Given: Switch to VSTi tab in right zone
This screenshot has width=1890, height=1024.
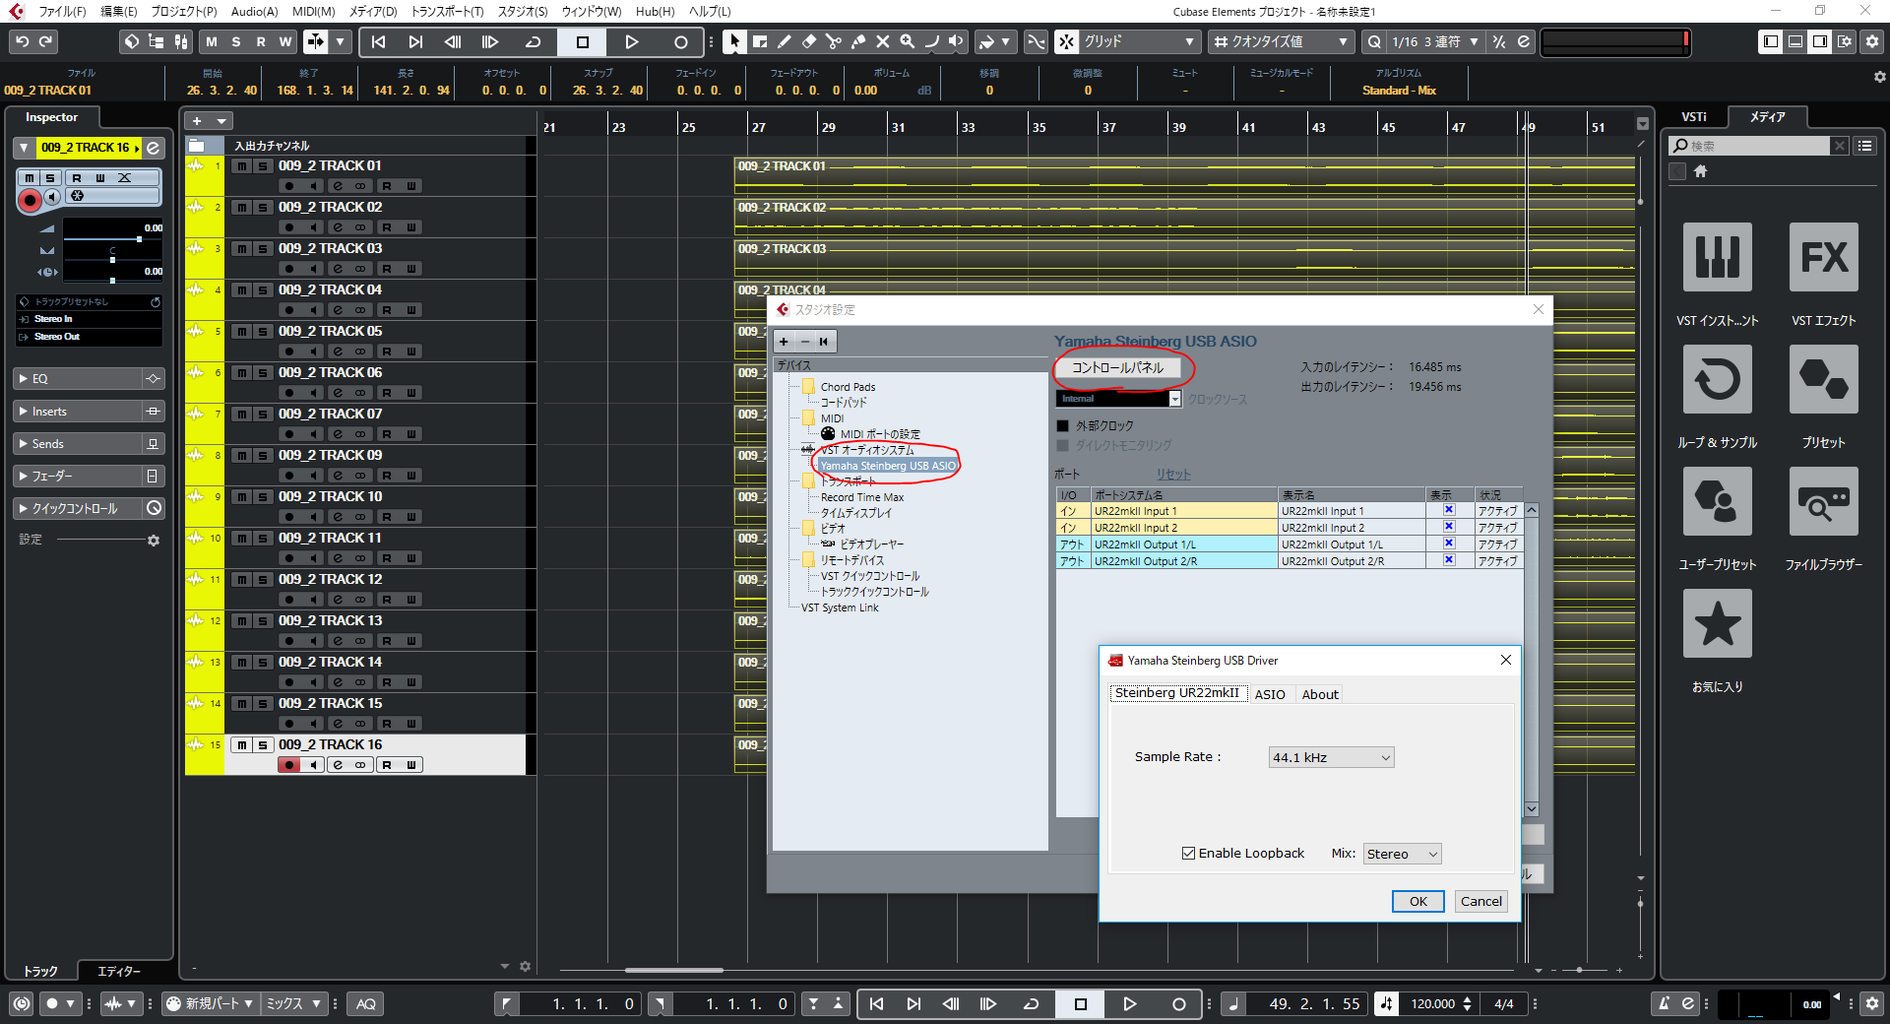Looking at the screenshot, I should pyautogui.click(x=1694, y=117).
